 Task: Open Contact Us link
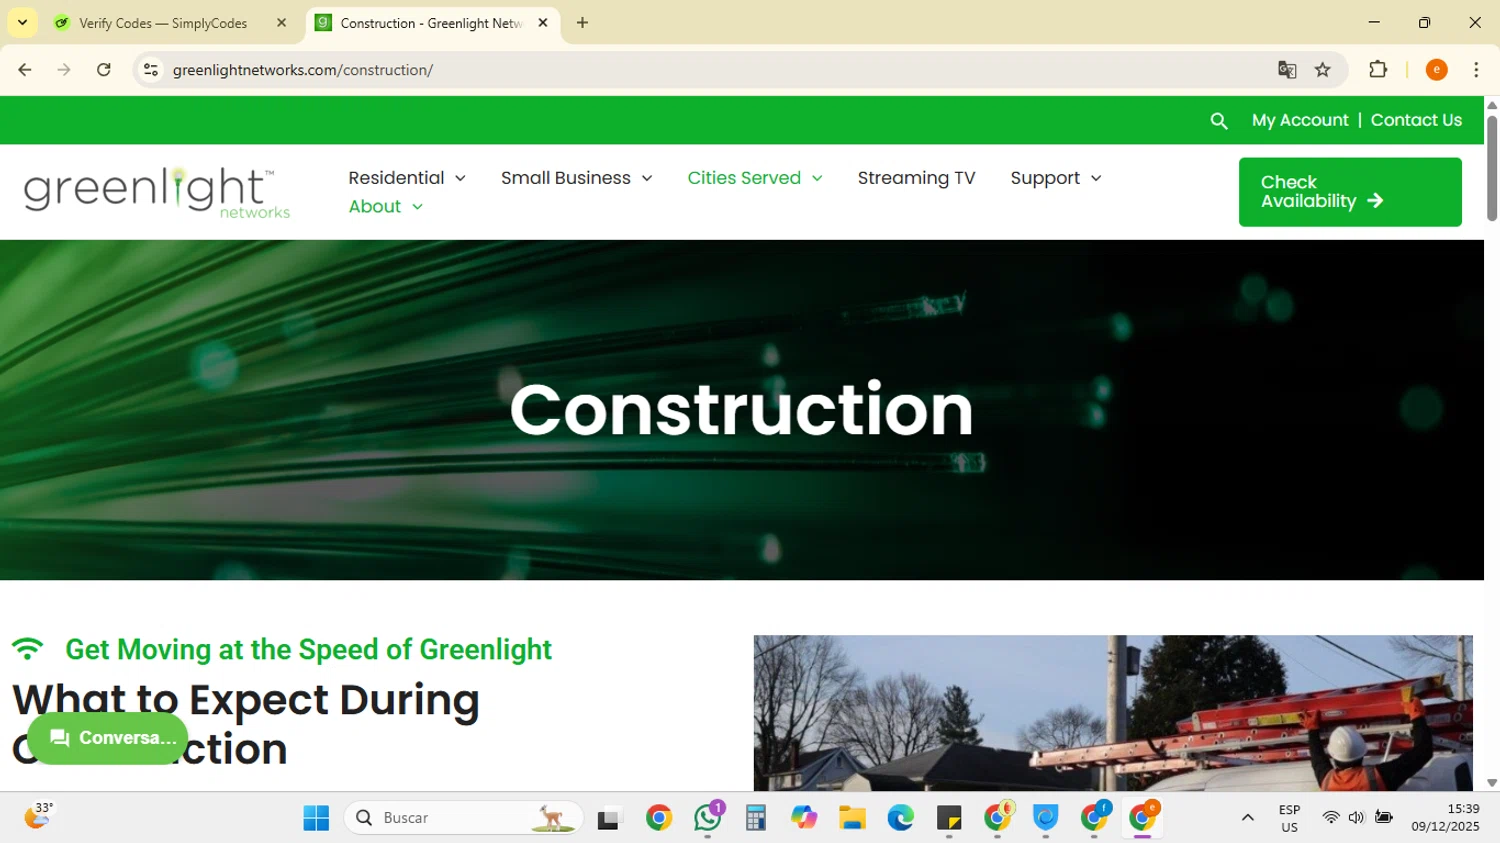click(1416, 120)
